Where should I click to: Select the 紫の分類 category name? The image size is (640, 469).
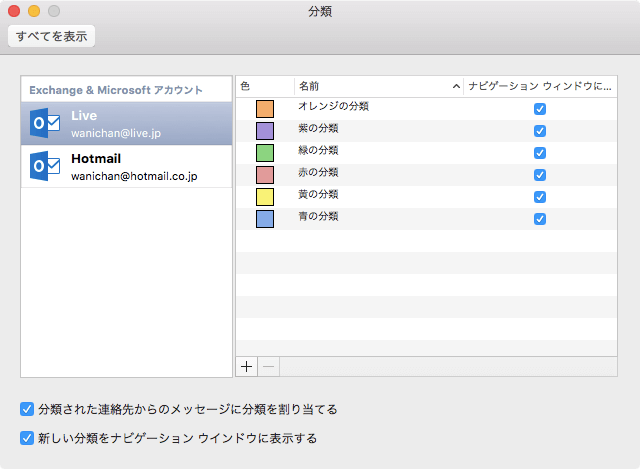pyautogui.click(x=319, y=128)
